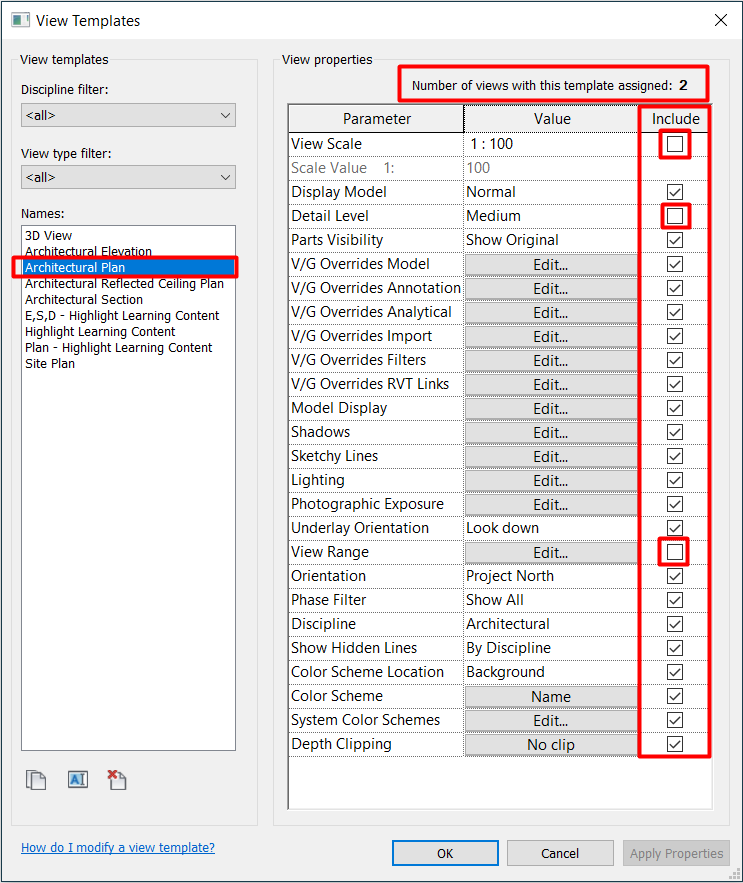Enable the View Scale include checkbox
The image size is (743, 883).
tap(675, 144)
